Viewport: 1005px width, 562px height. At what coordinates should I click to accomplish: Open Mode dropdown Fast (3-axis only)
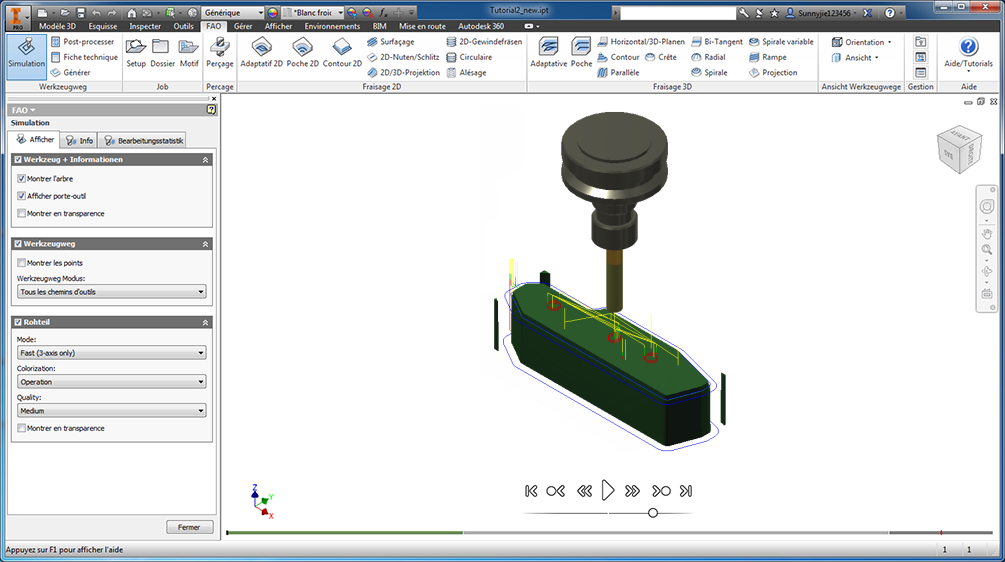(112, 352)
